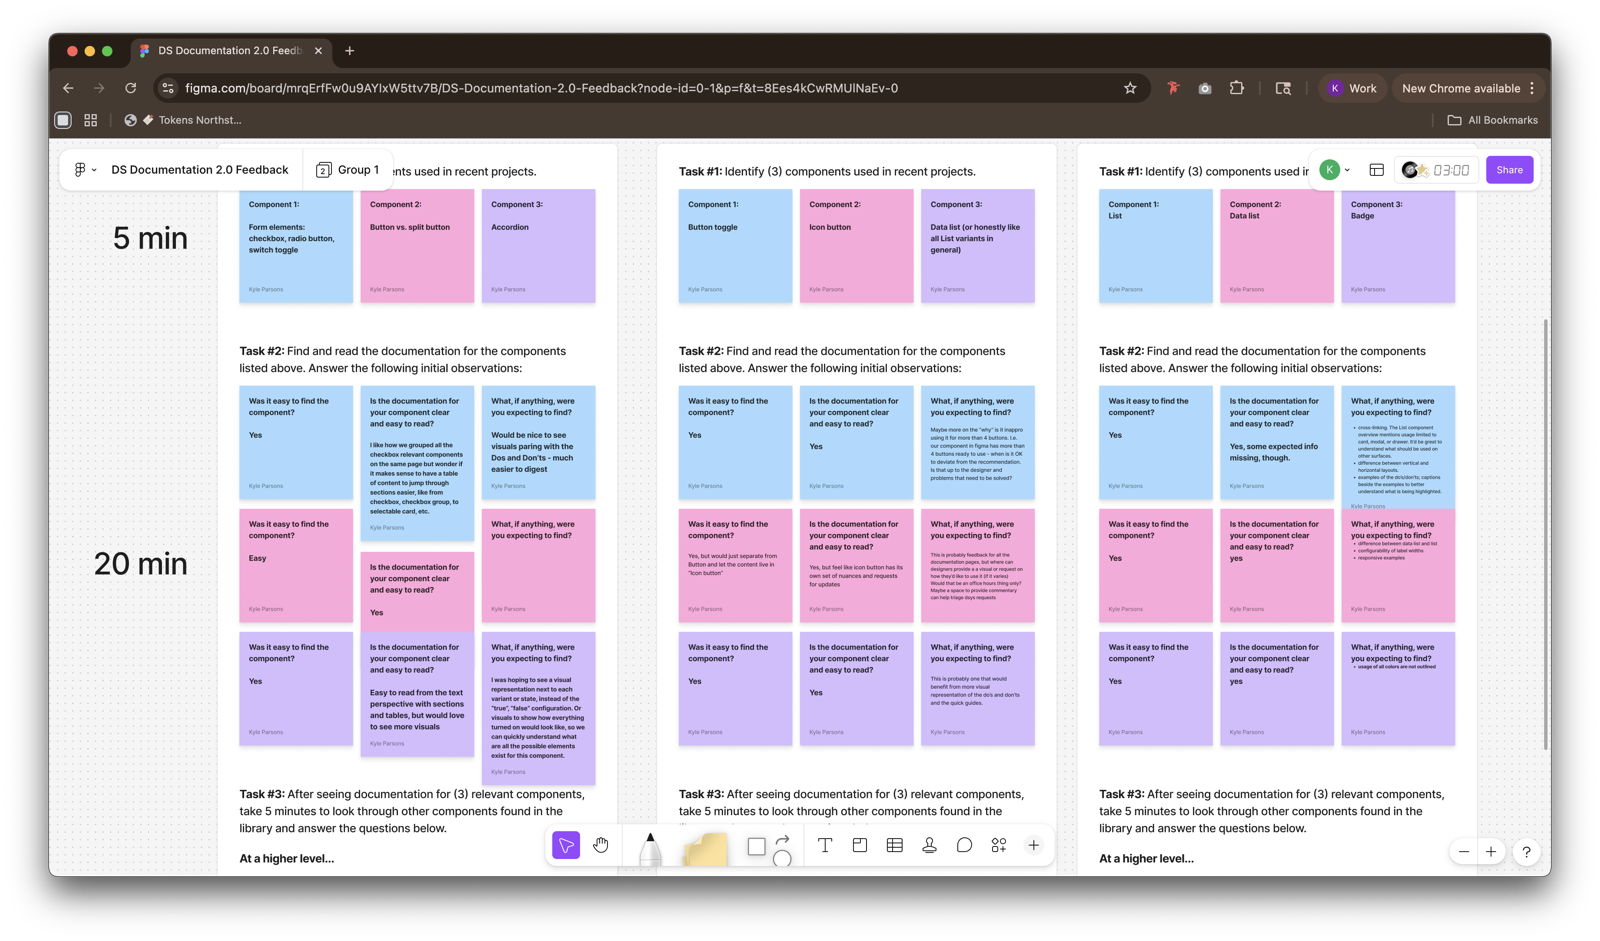This screenshot has height=941, width=1600.
Task: Open the Chrome Extensions puzzle icon
Action: 1237,88
